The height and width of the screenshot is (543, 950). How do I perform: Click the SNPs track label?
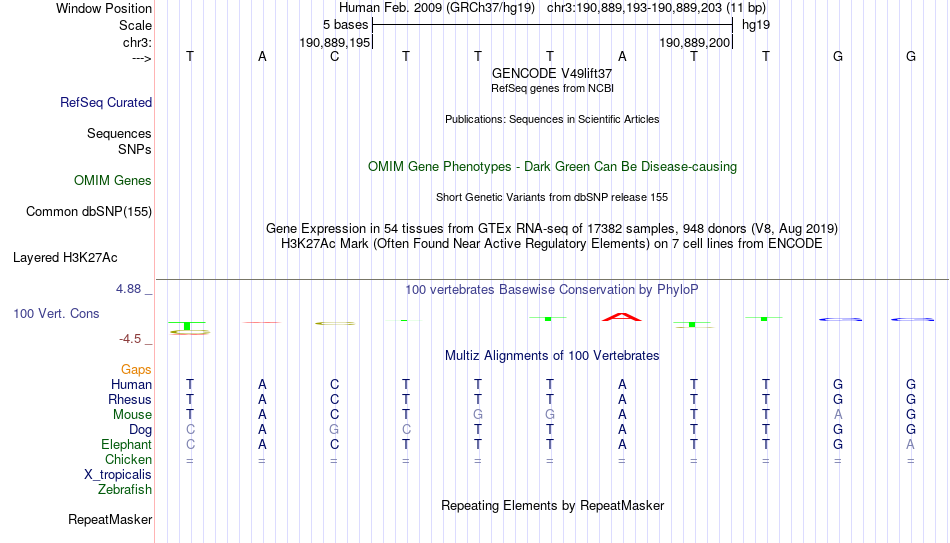pyautogui.click(x=135, y=149)
